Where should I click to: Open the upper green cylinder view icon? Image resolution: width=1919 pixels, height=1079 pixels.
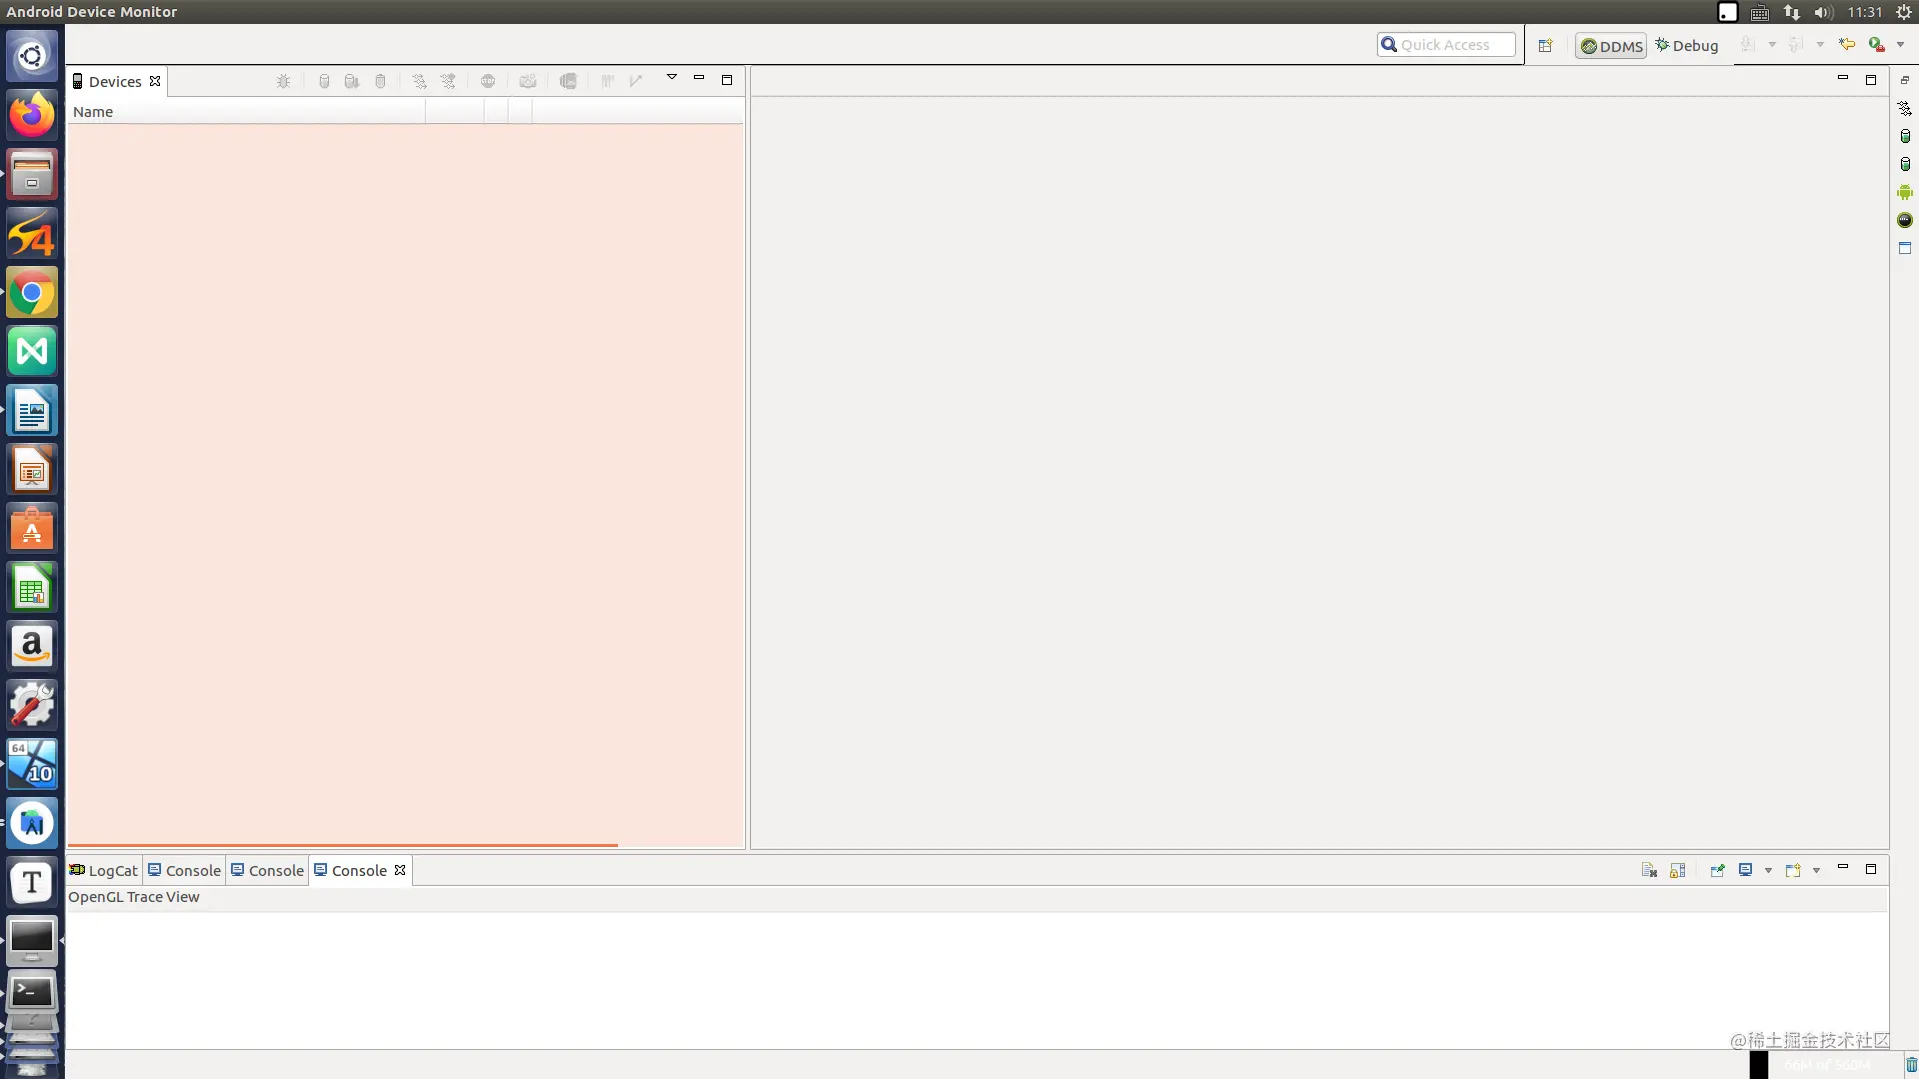click(x=1905, y=136)
